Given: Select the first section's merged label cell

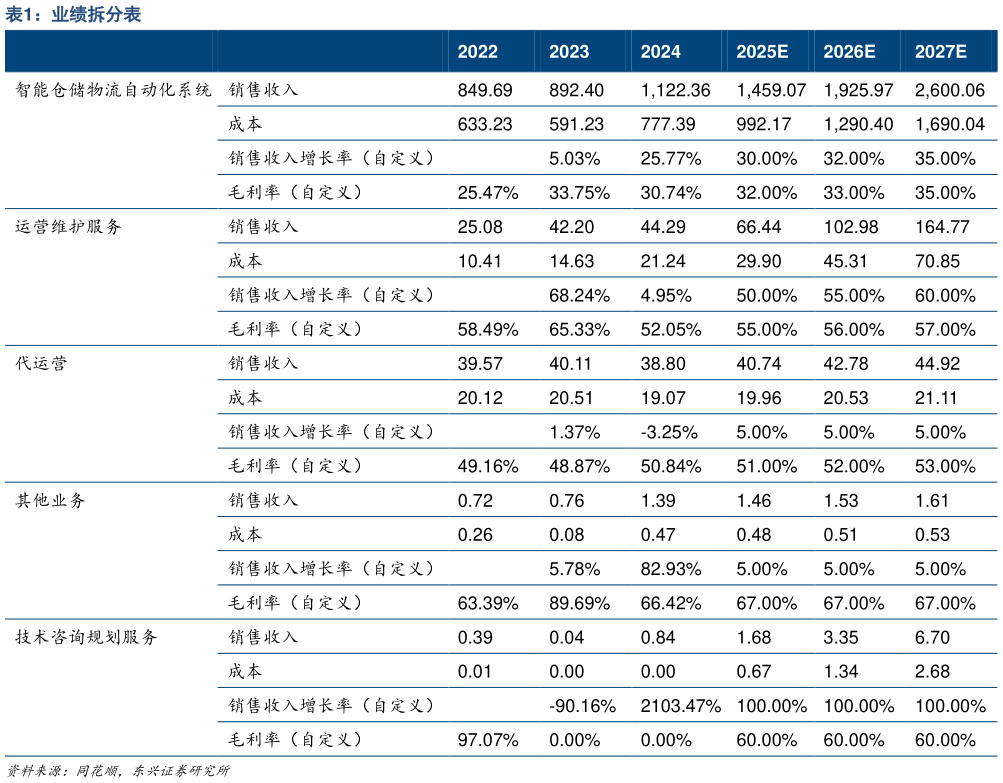Looking at the screenshot, I should [110, 141].
